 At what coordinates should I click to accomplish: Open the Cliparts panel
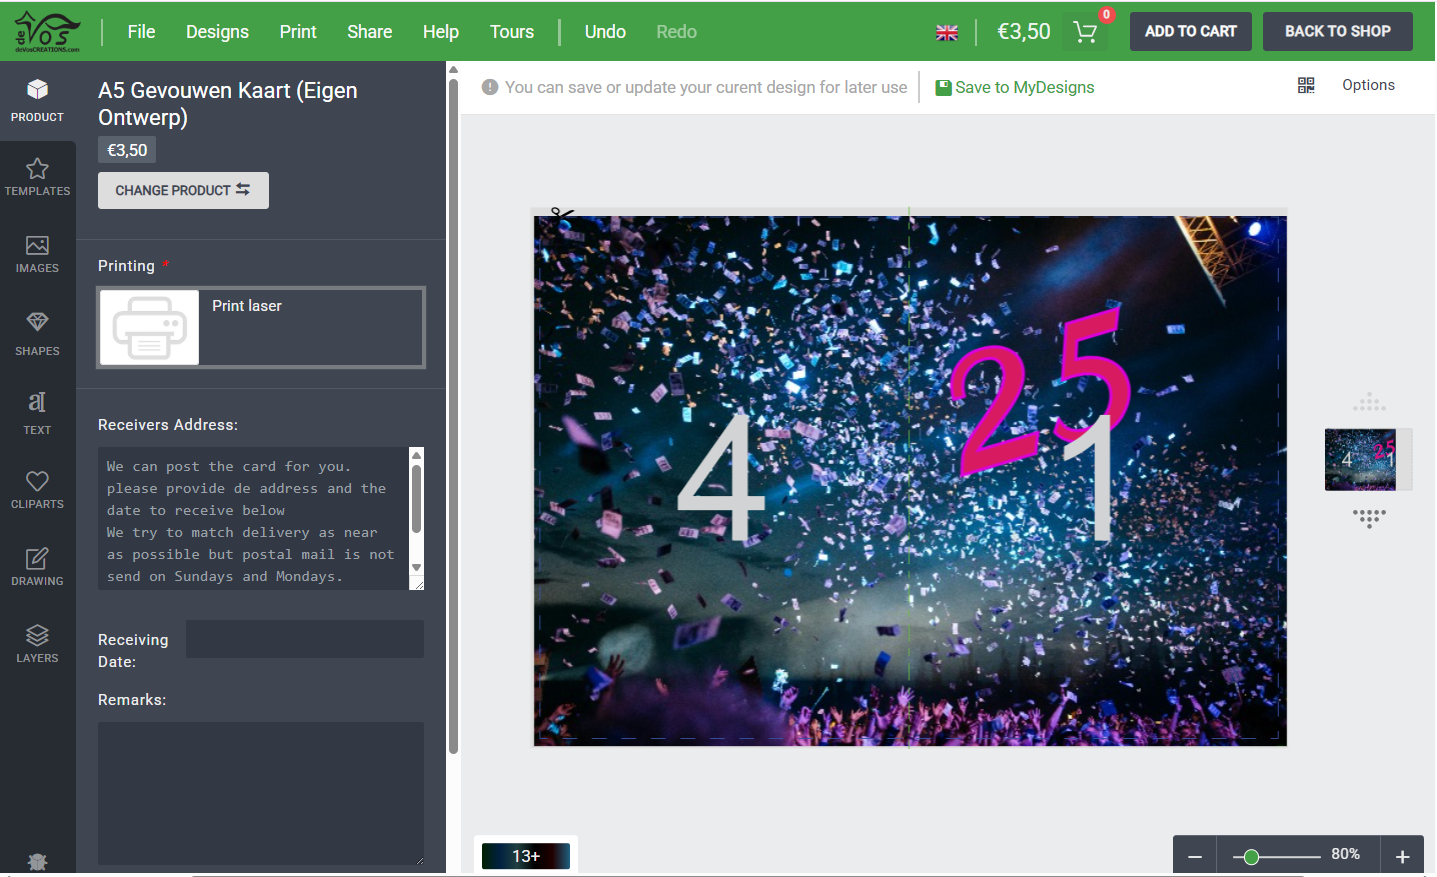click(x=37, y=489)
